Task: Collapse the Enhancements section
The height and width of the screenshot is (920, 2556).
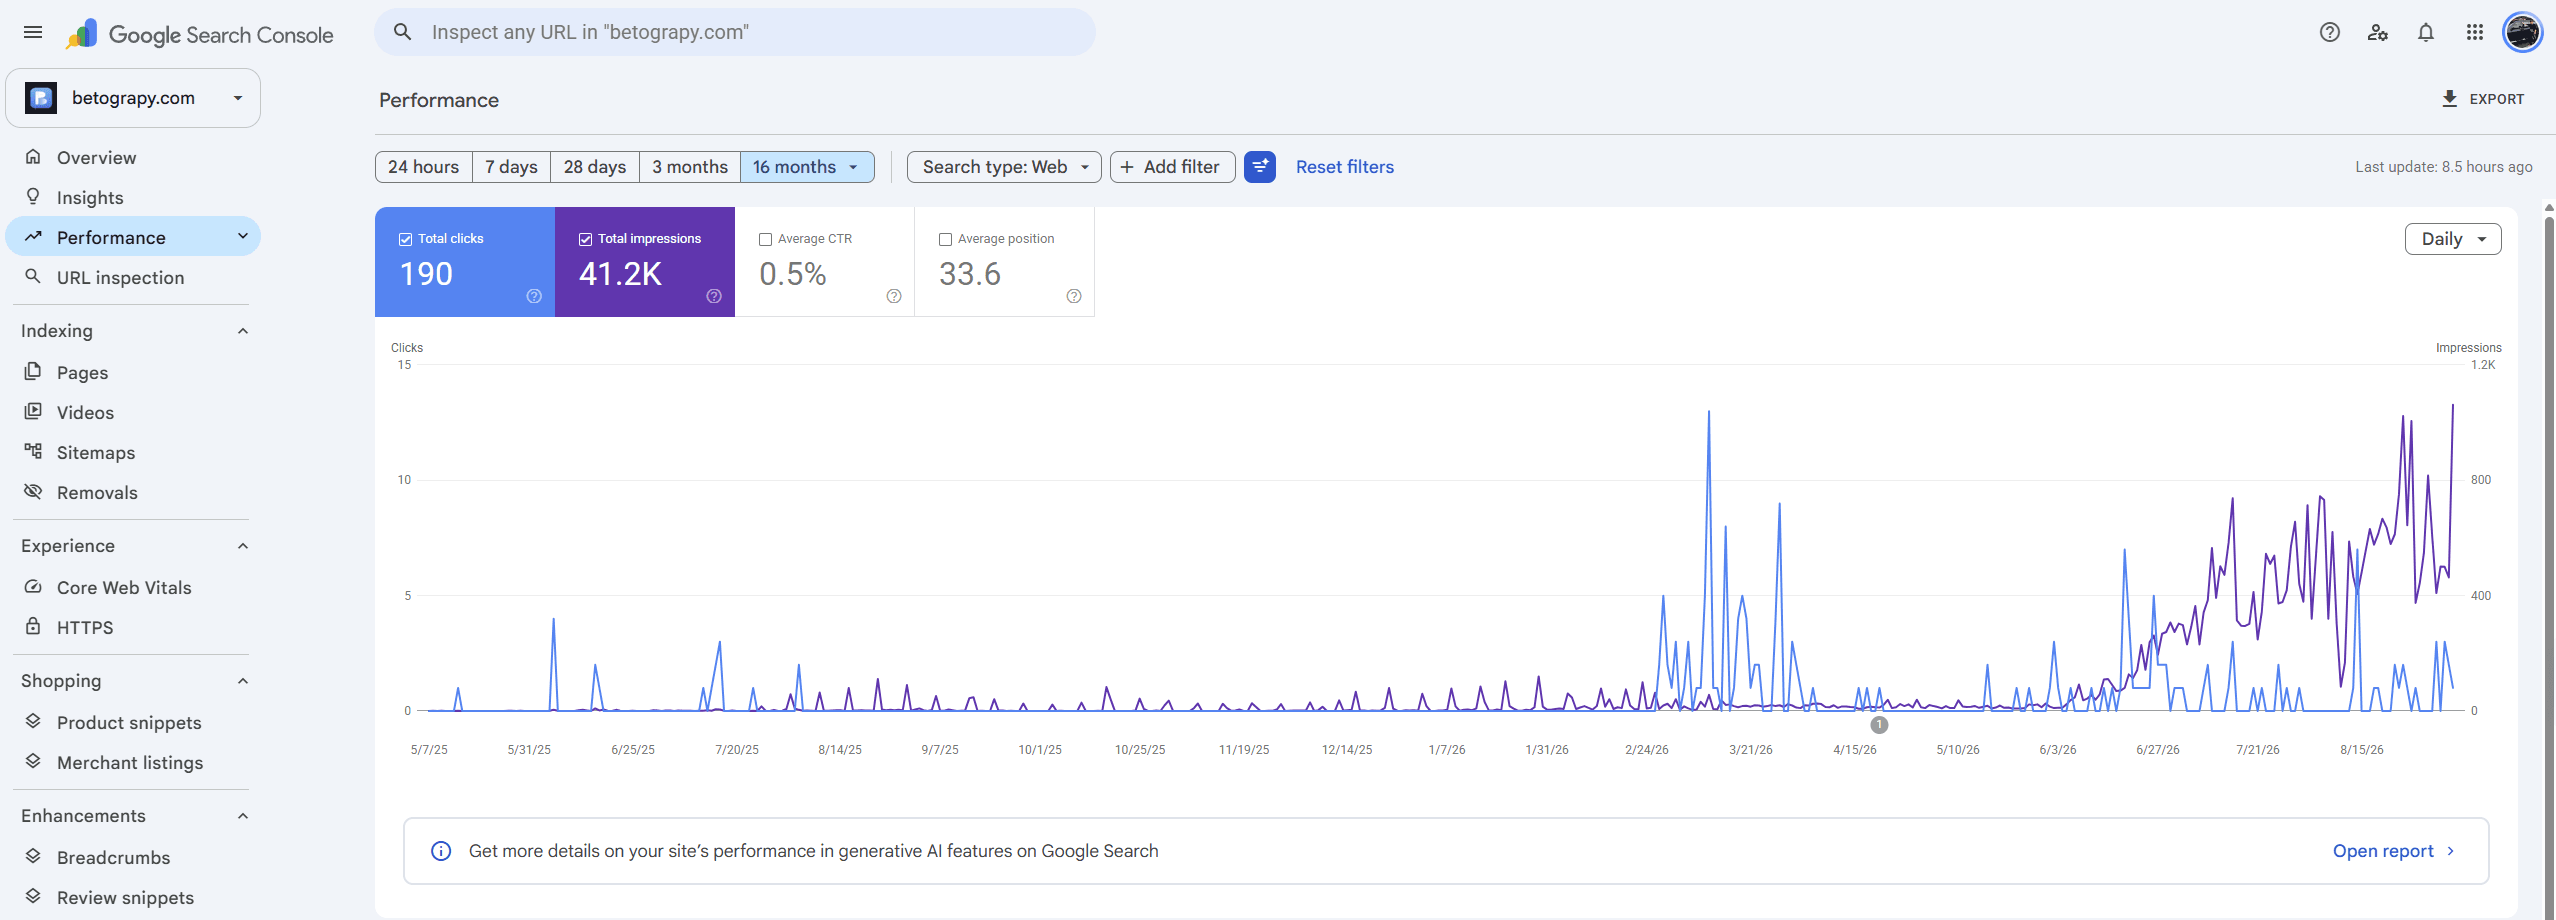Action: (243, 816)
